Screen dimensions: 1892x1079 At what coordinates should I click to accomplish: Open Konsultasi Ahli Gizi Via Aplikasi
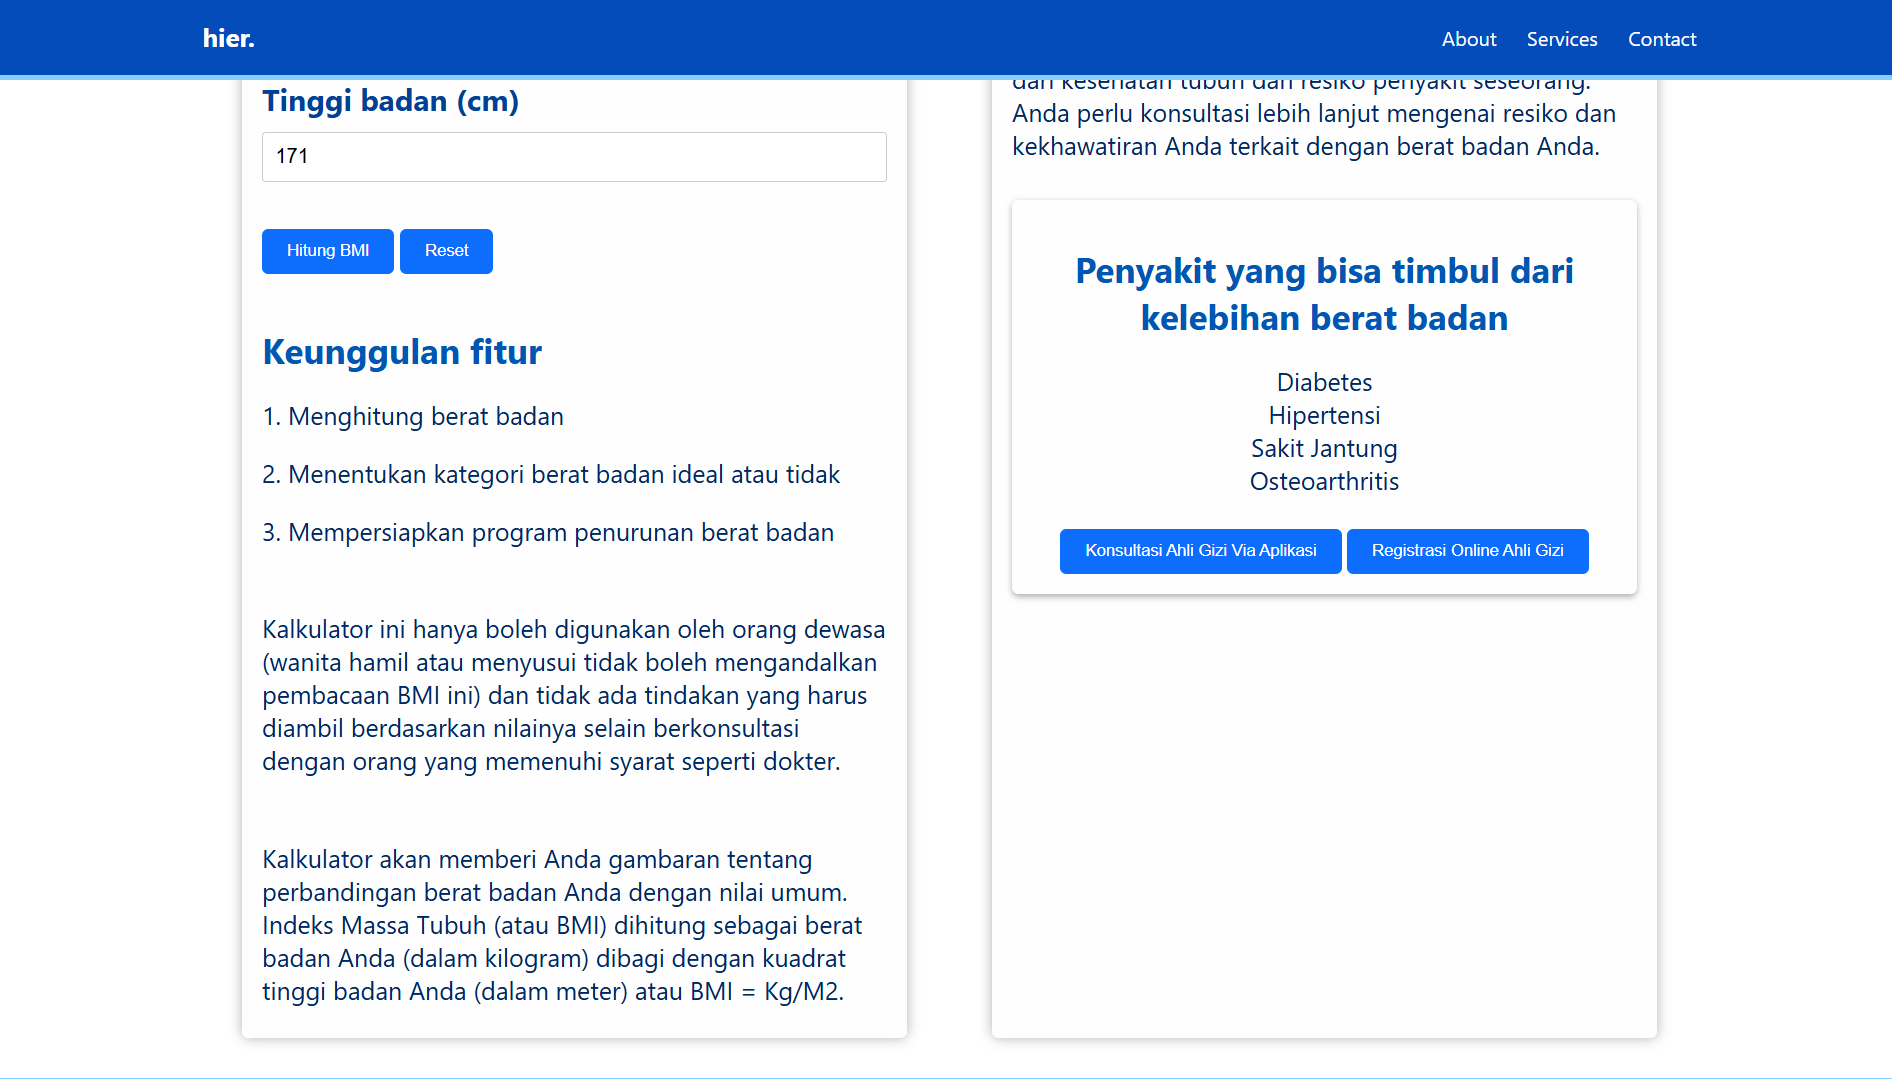point(1200,551)
